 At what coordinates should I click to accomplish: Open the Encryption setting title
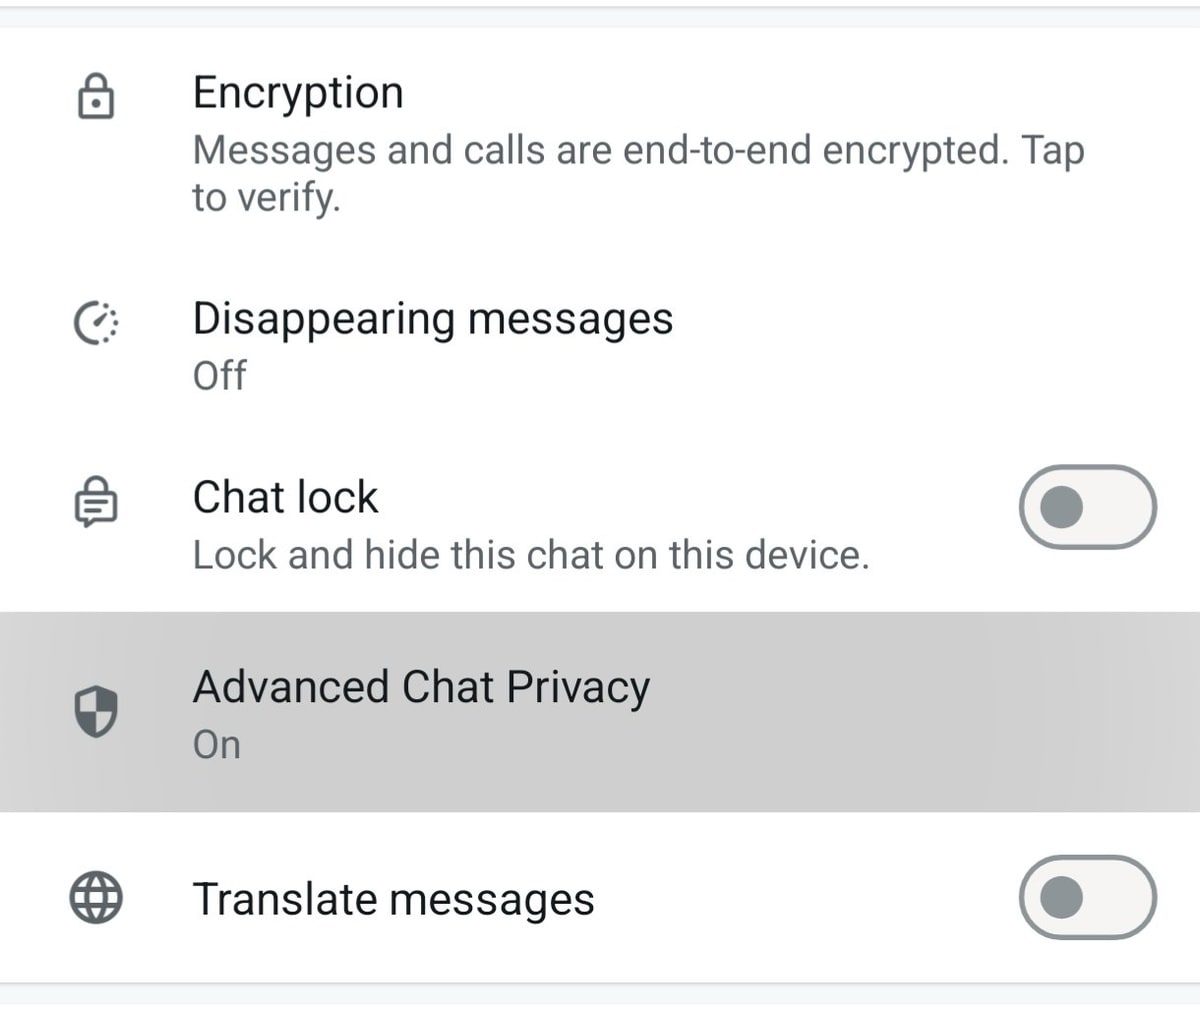(298, 92)
